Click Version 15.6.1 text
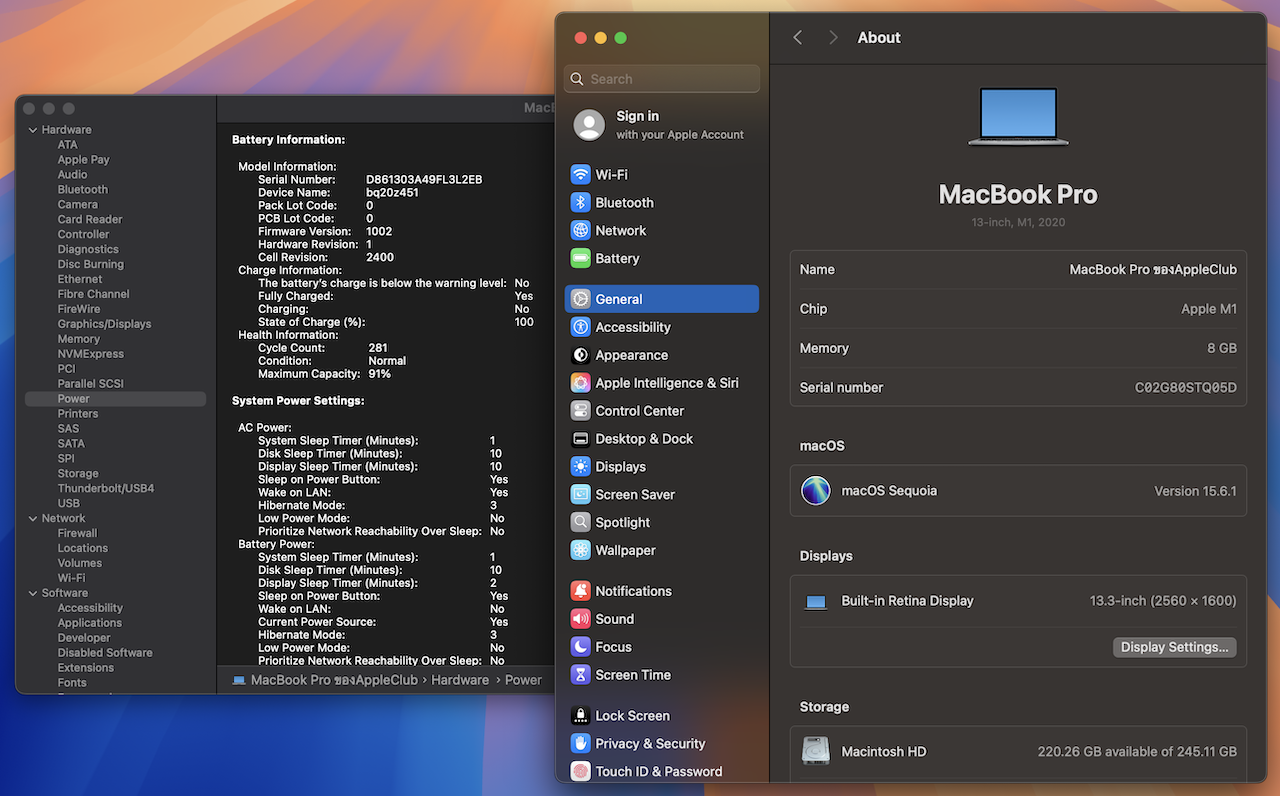The width and height of the screenshot is (1280, 796). 1196,491
